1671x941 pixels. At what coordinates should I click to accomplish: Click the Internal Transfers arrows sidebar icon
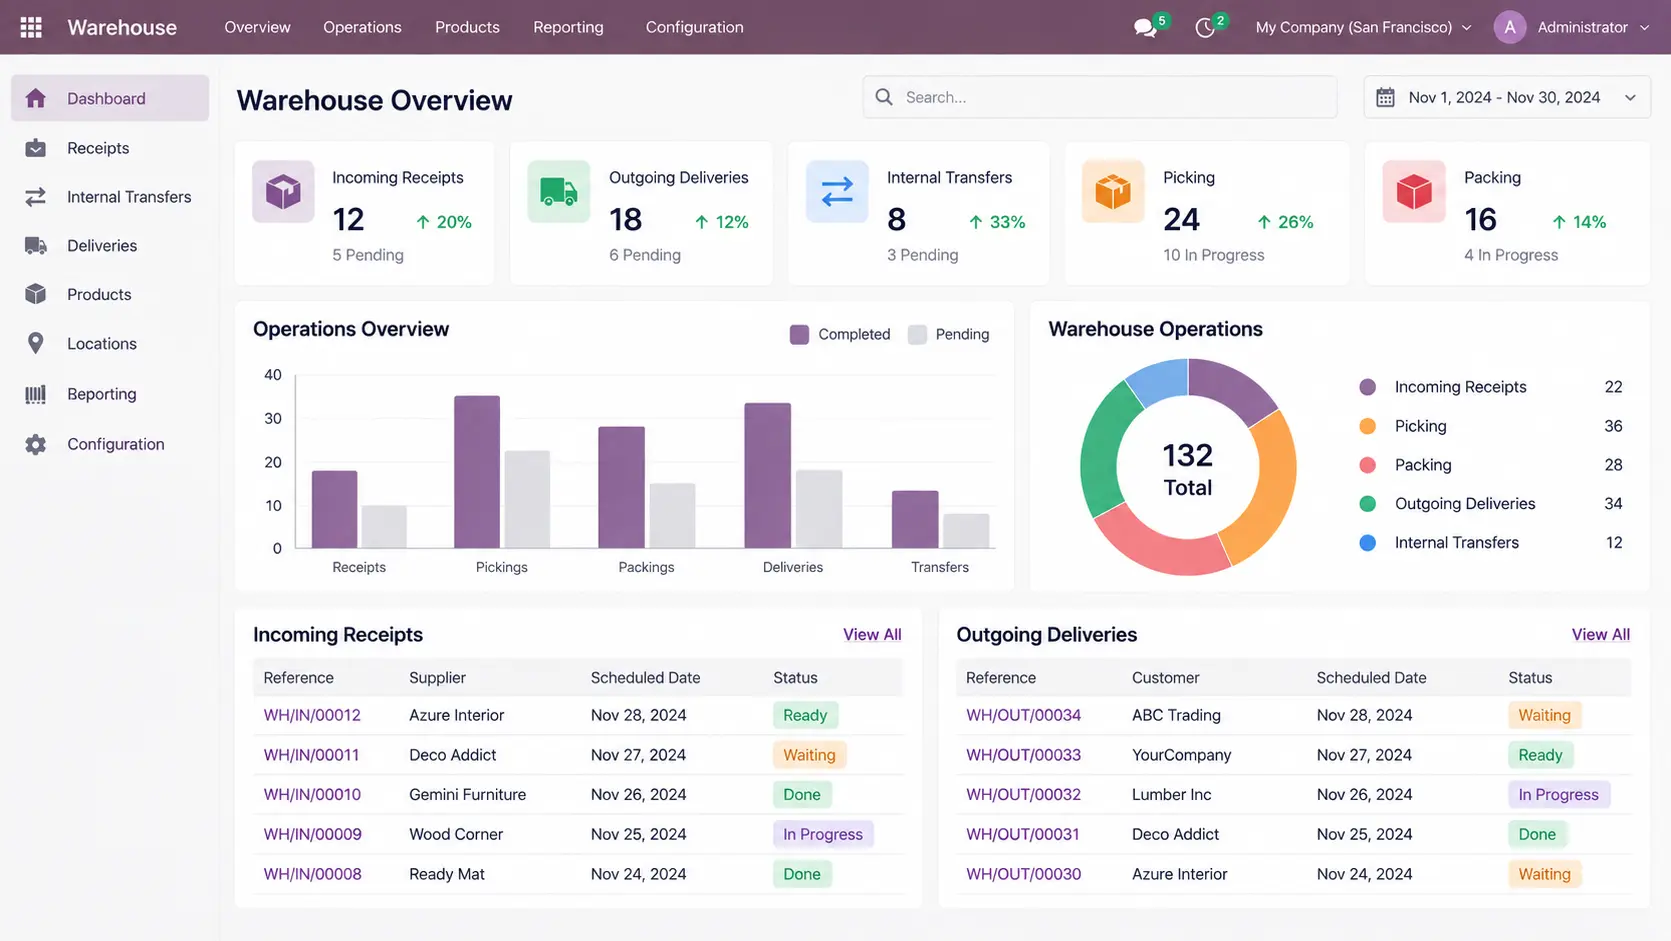[36, 197]
